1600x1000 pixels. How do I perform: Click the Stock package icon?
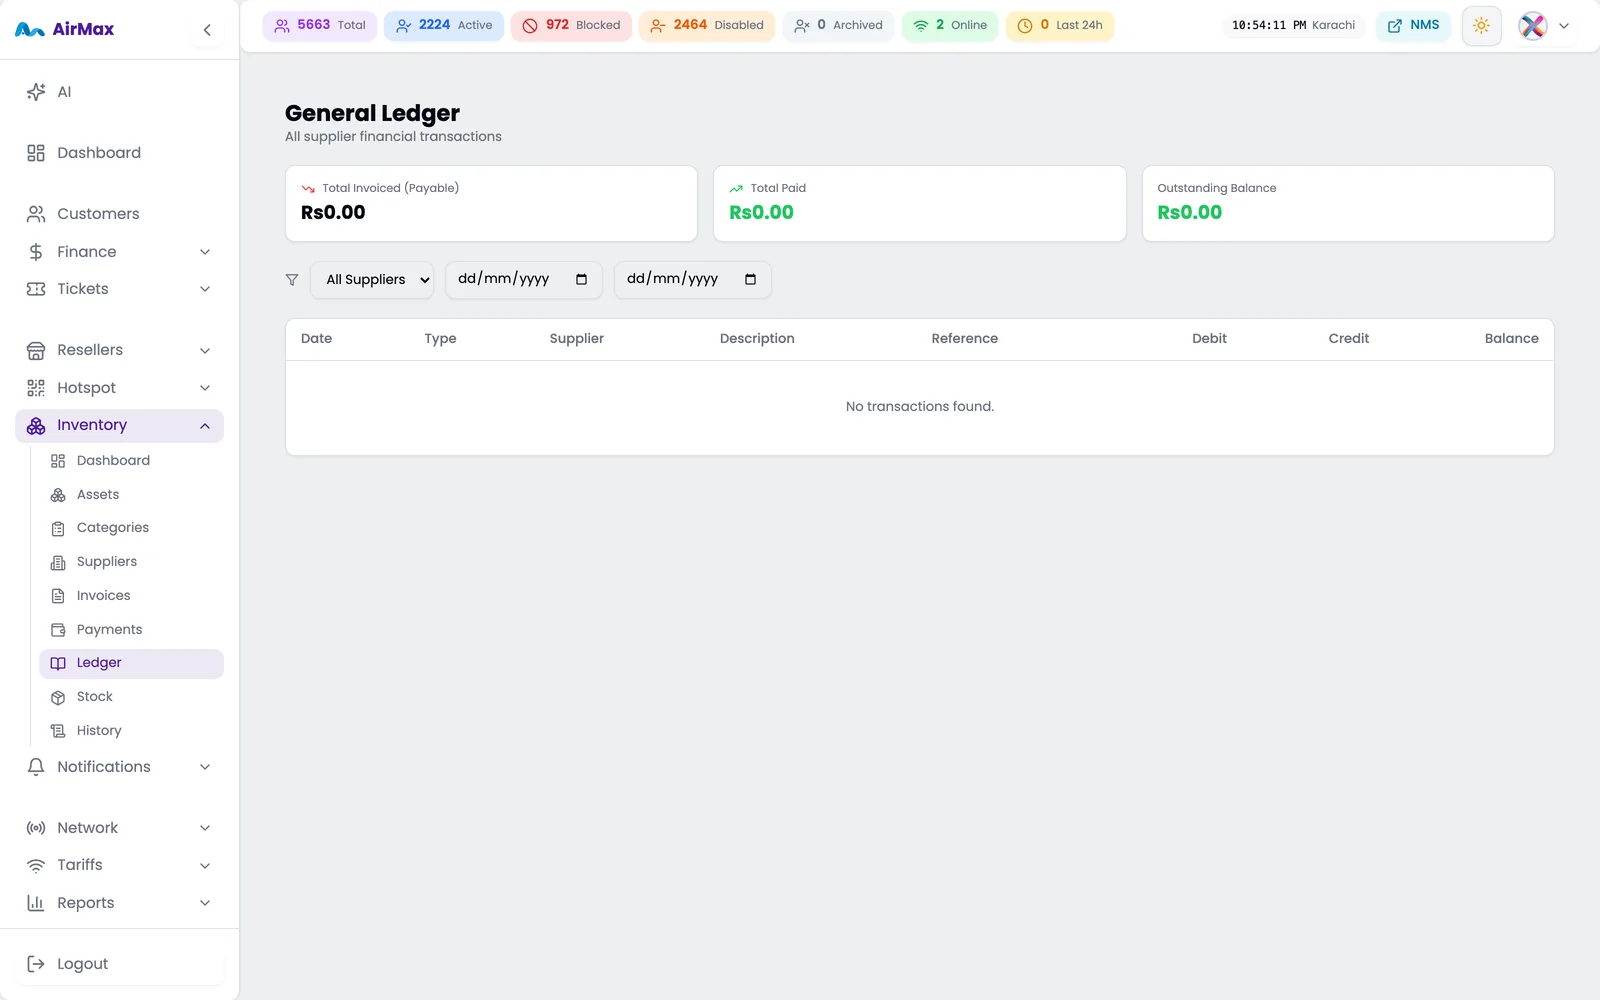click(x=58, y=697)
